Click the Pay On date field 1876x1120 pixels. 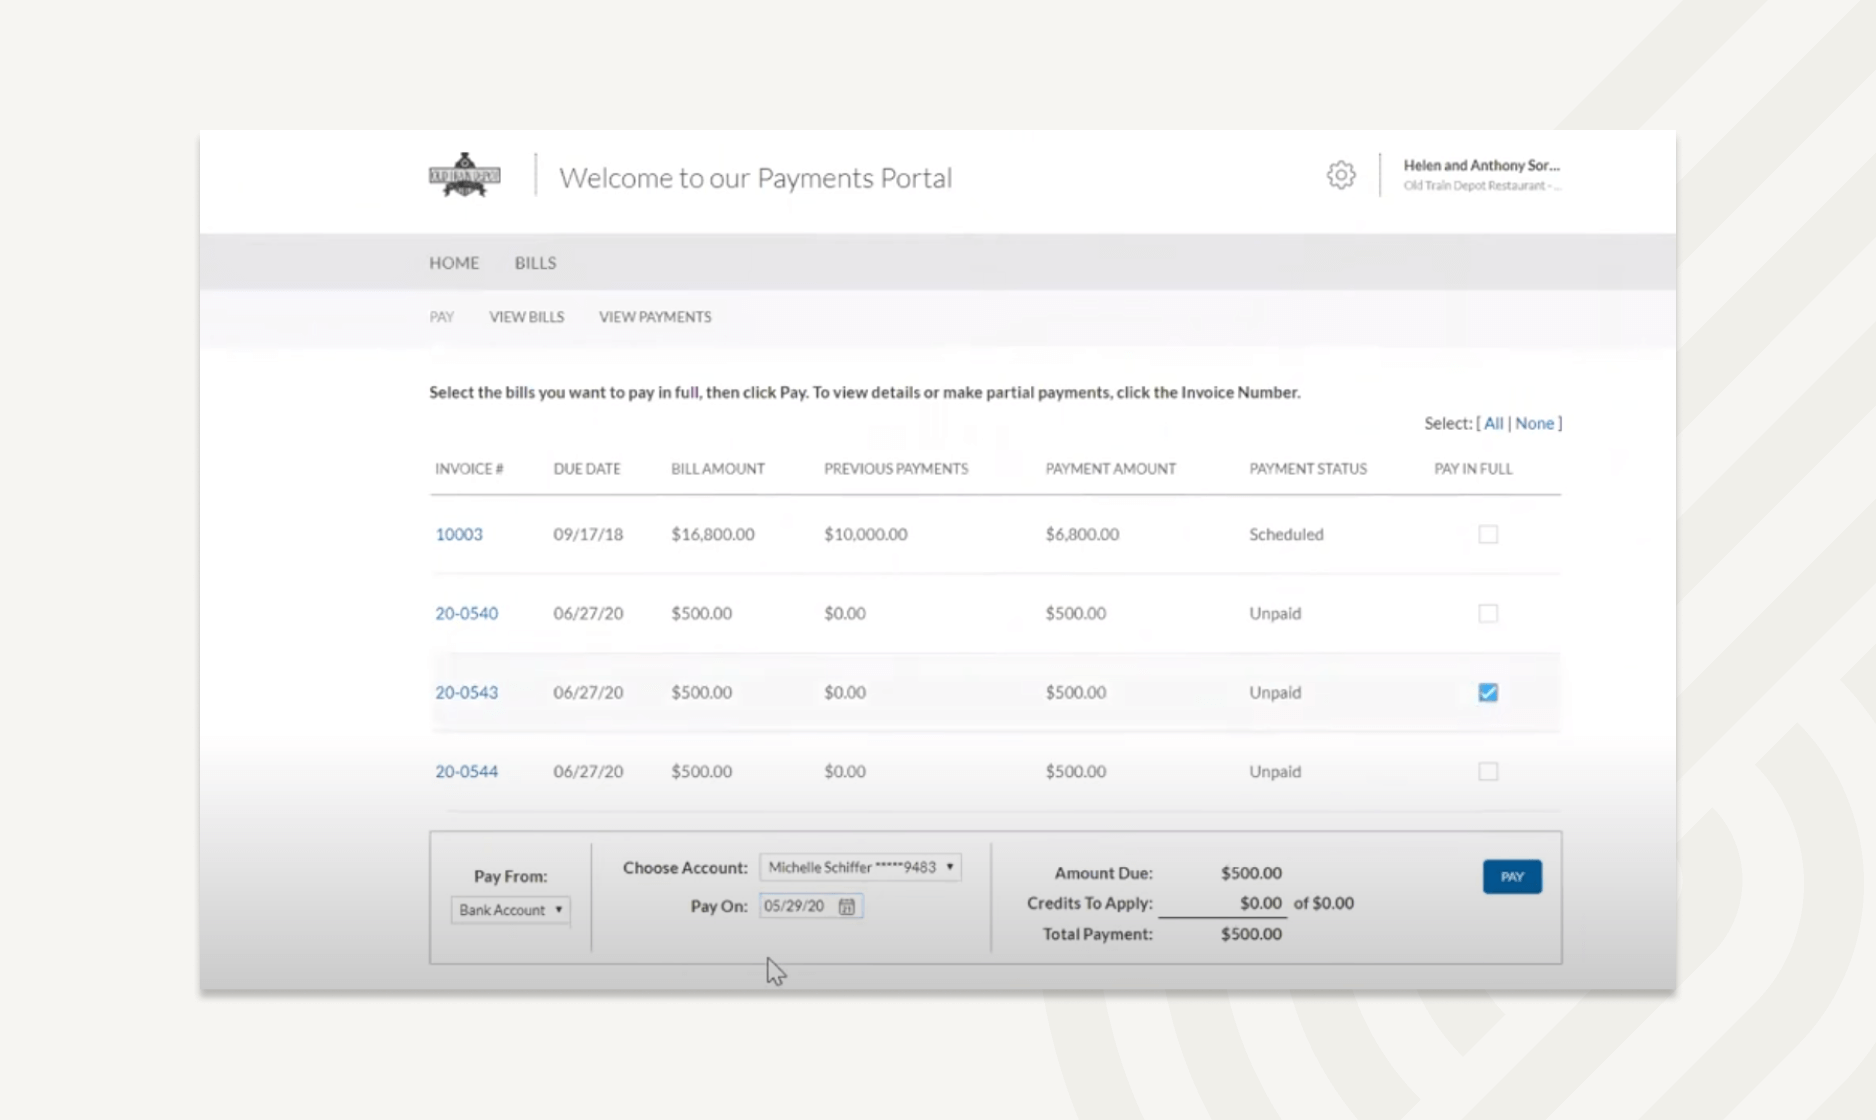[x=811, y=906]
